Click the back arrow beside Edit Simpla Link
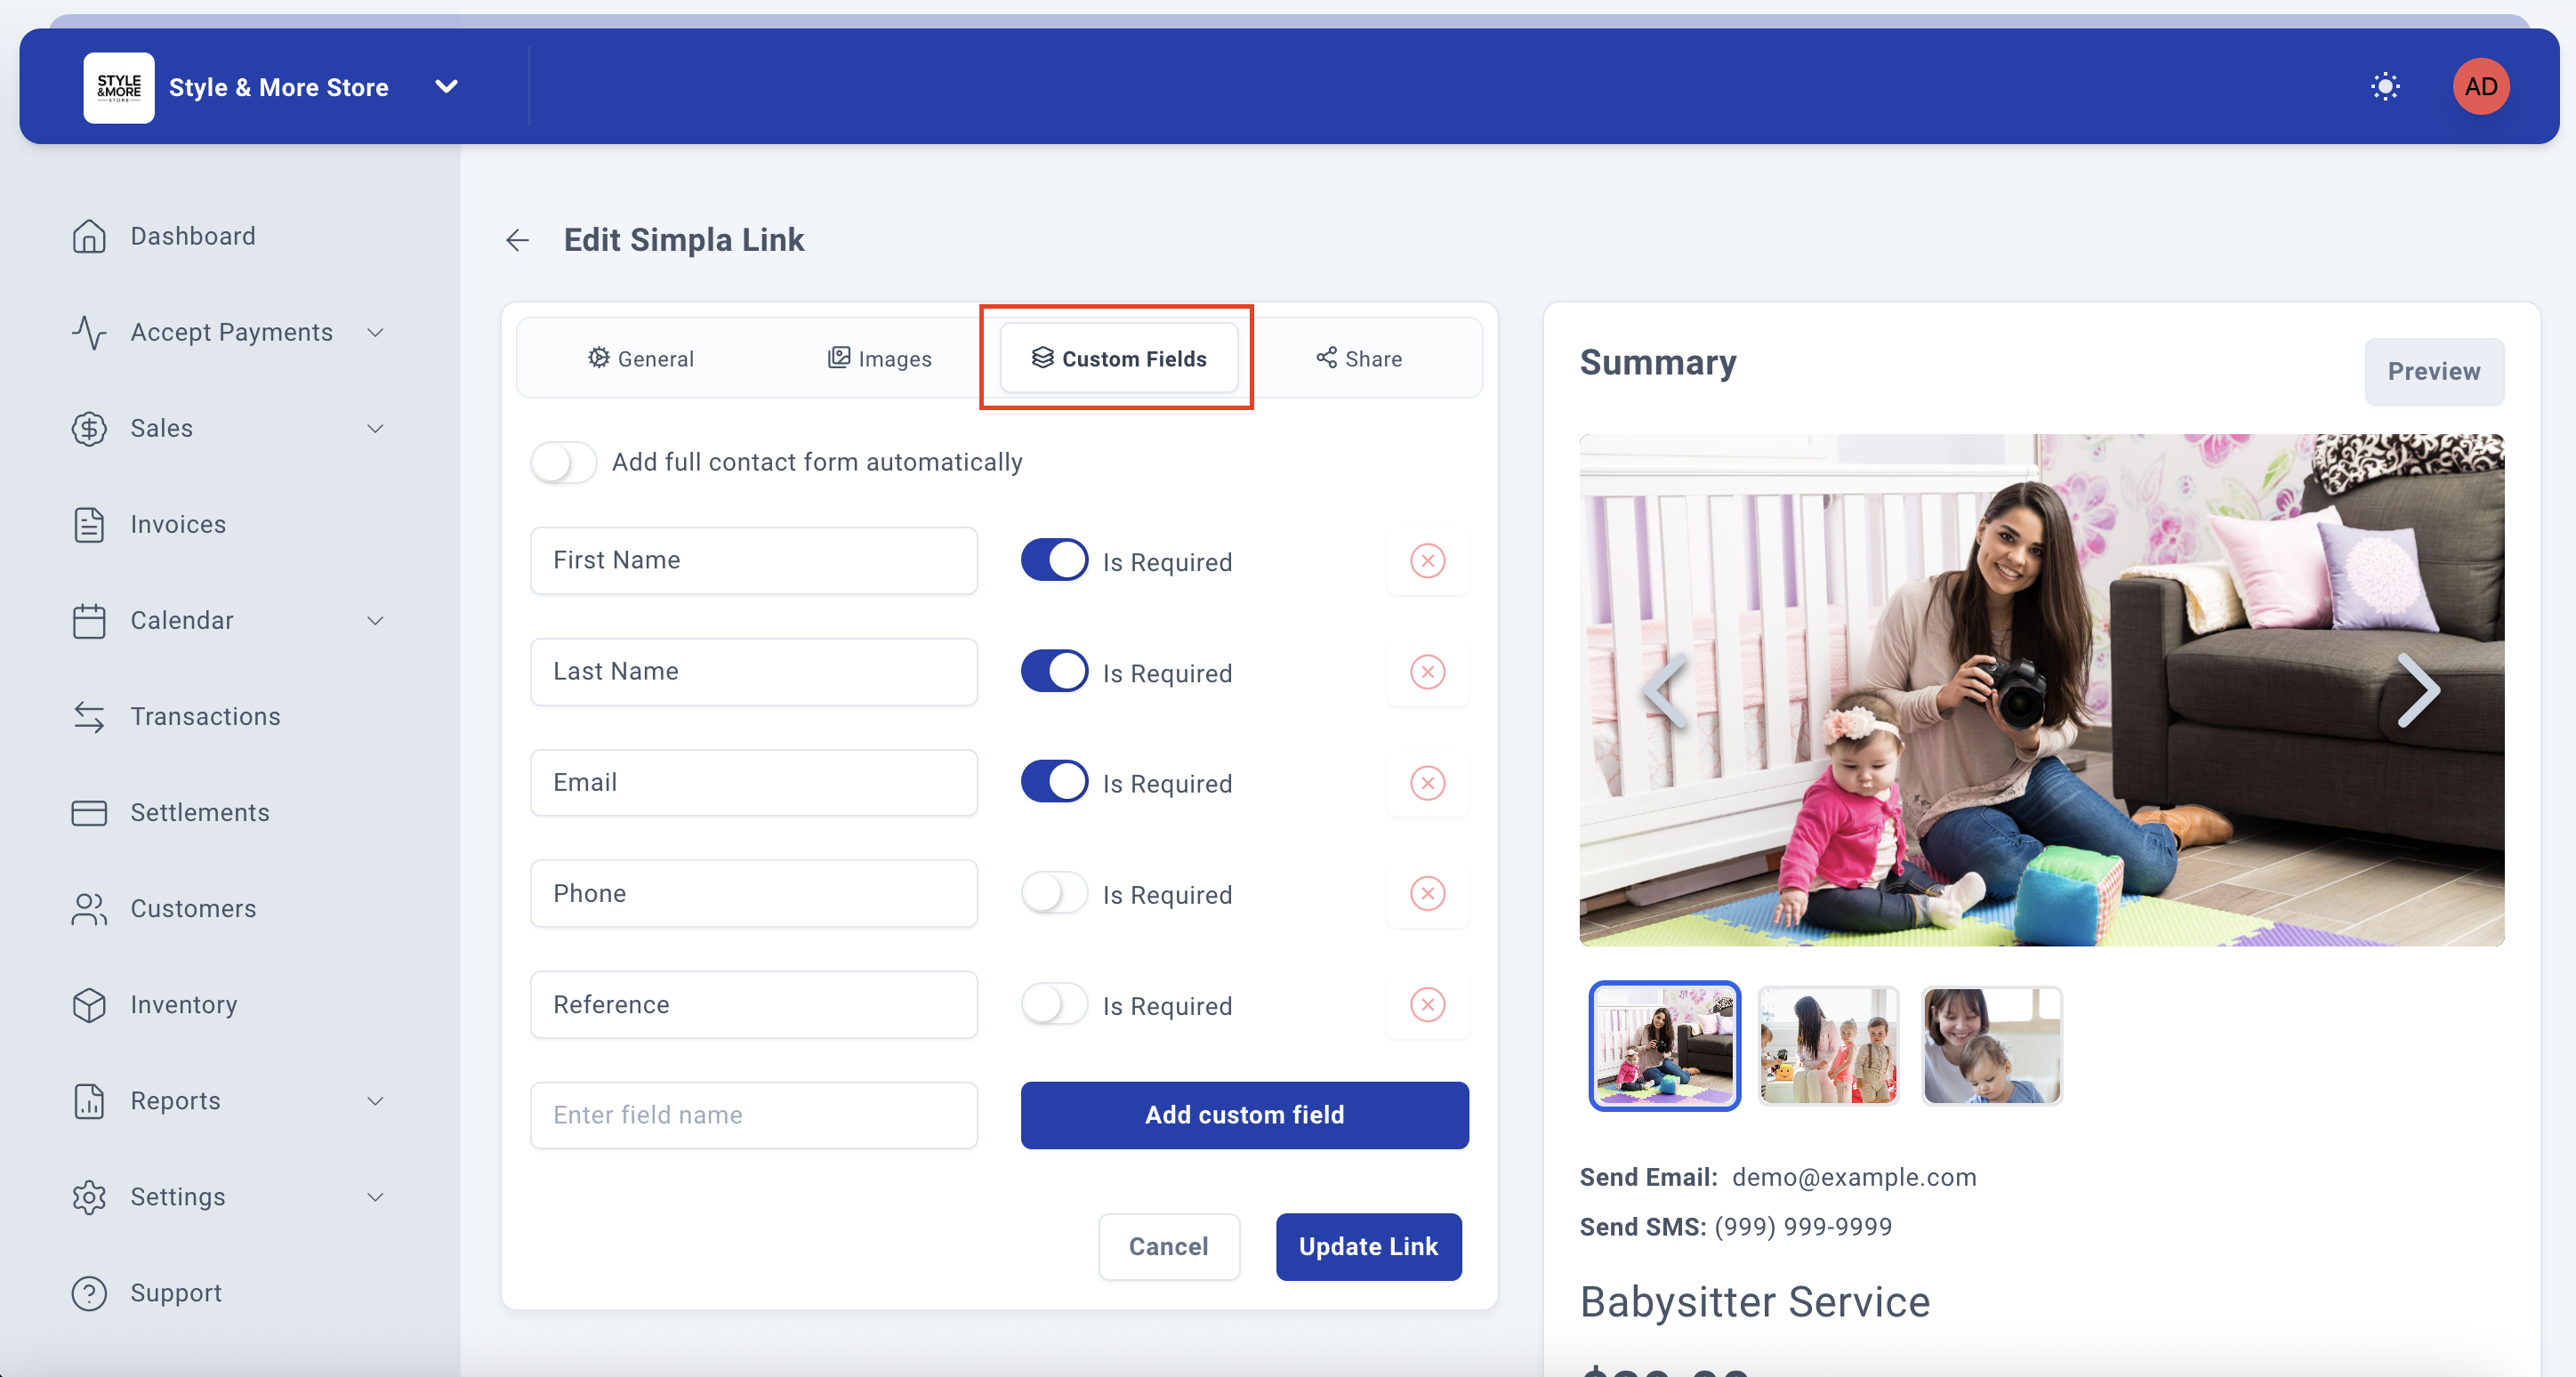Image resolution: width=2576 pixels, height=1377 pixels. pos(517,240)
